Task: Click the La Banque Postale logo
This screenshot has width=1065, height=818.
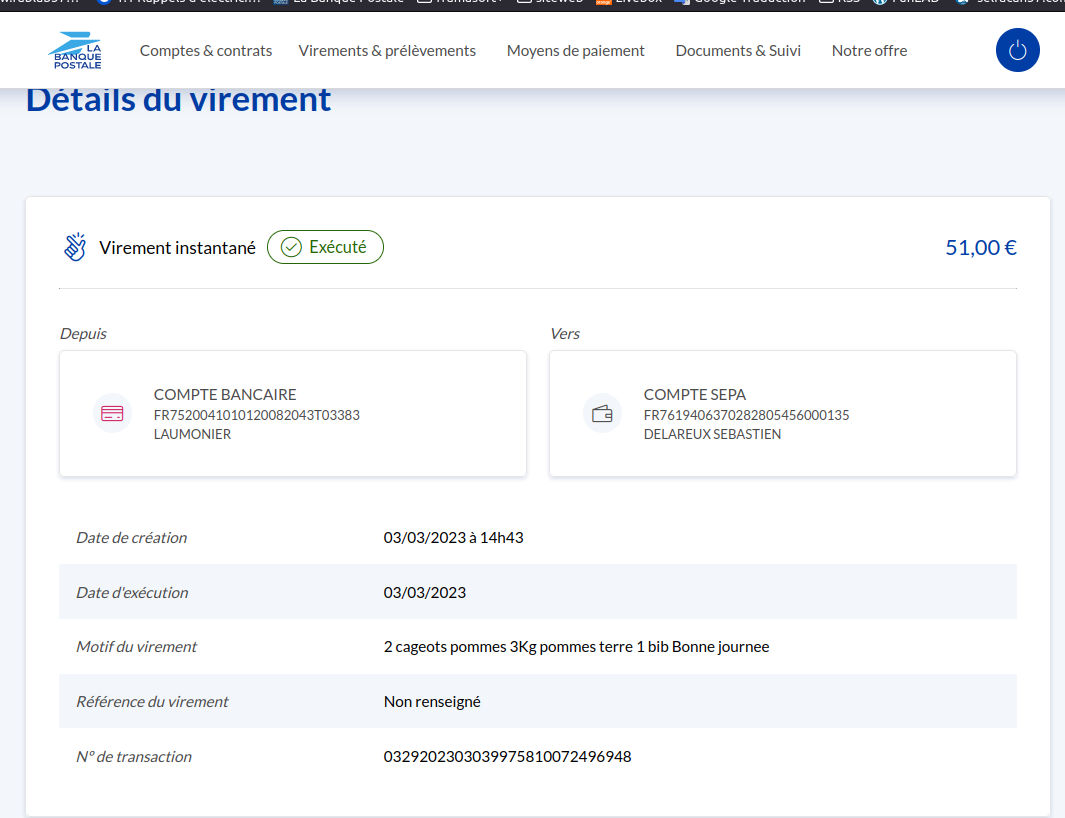Action: [76, 51]
